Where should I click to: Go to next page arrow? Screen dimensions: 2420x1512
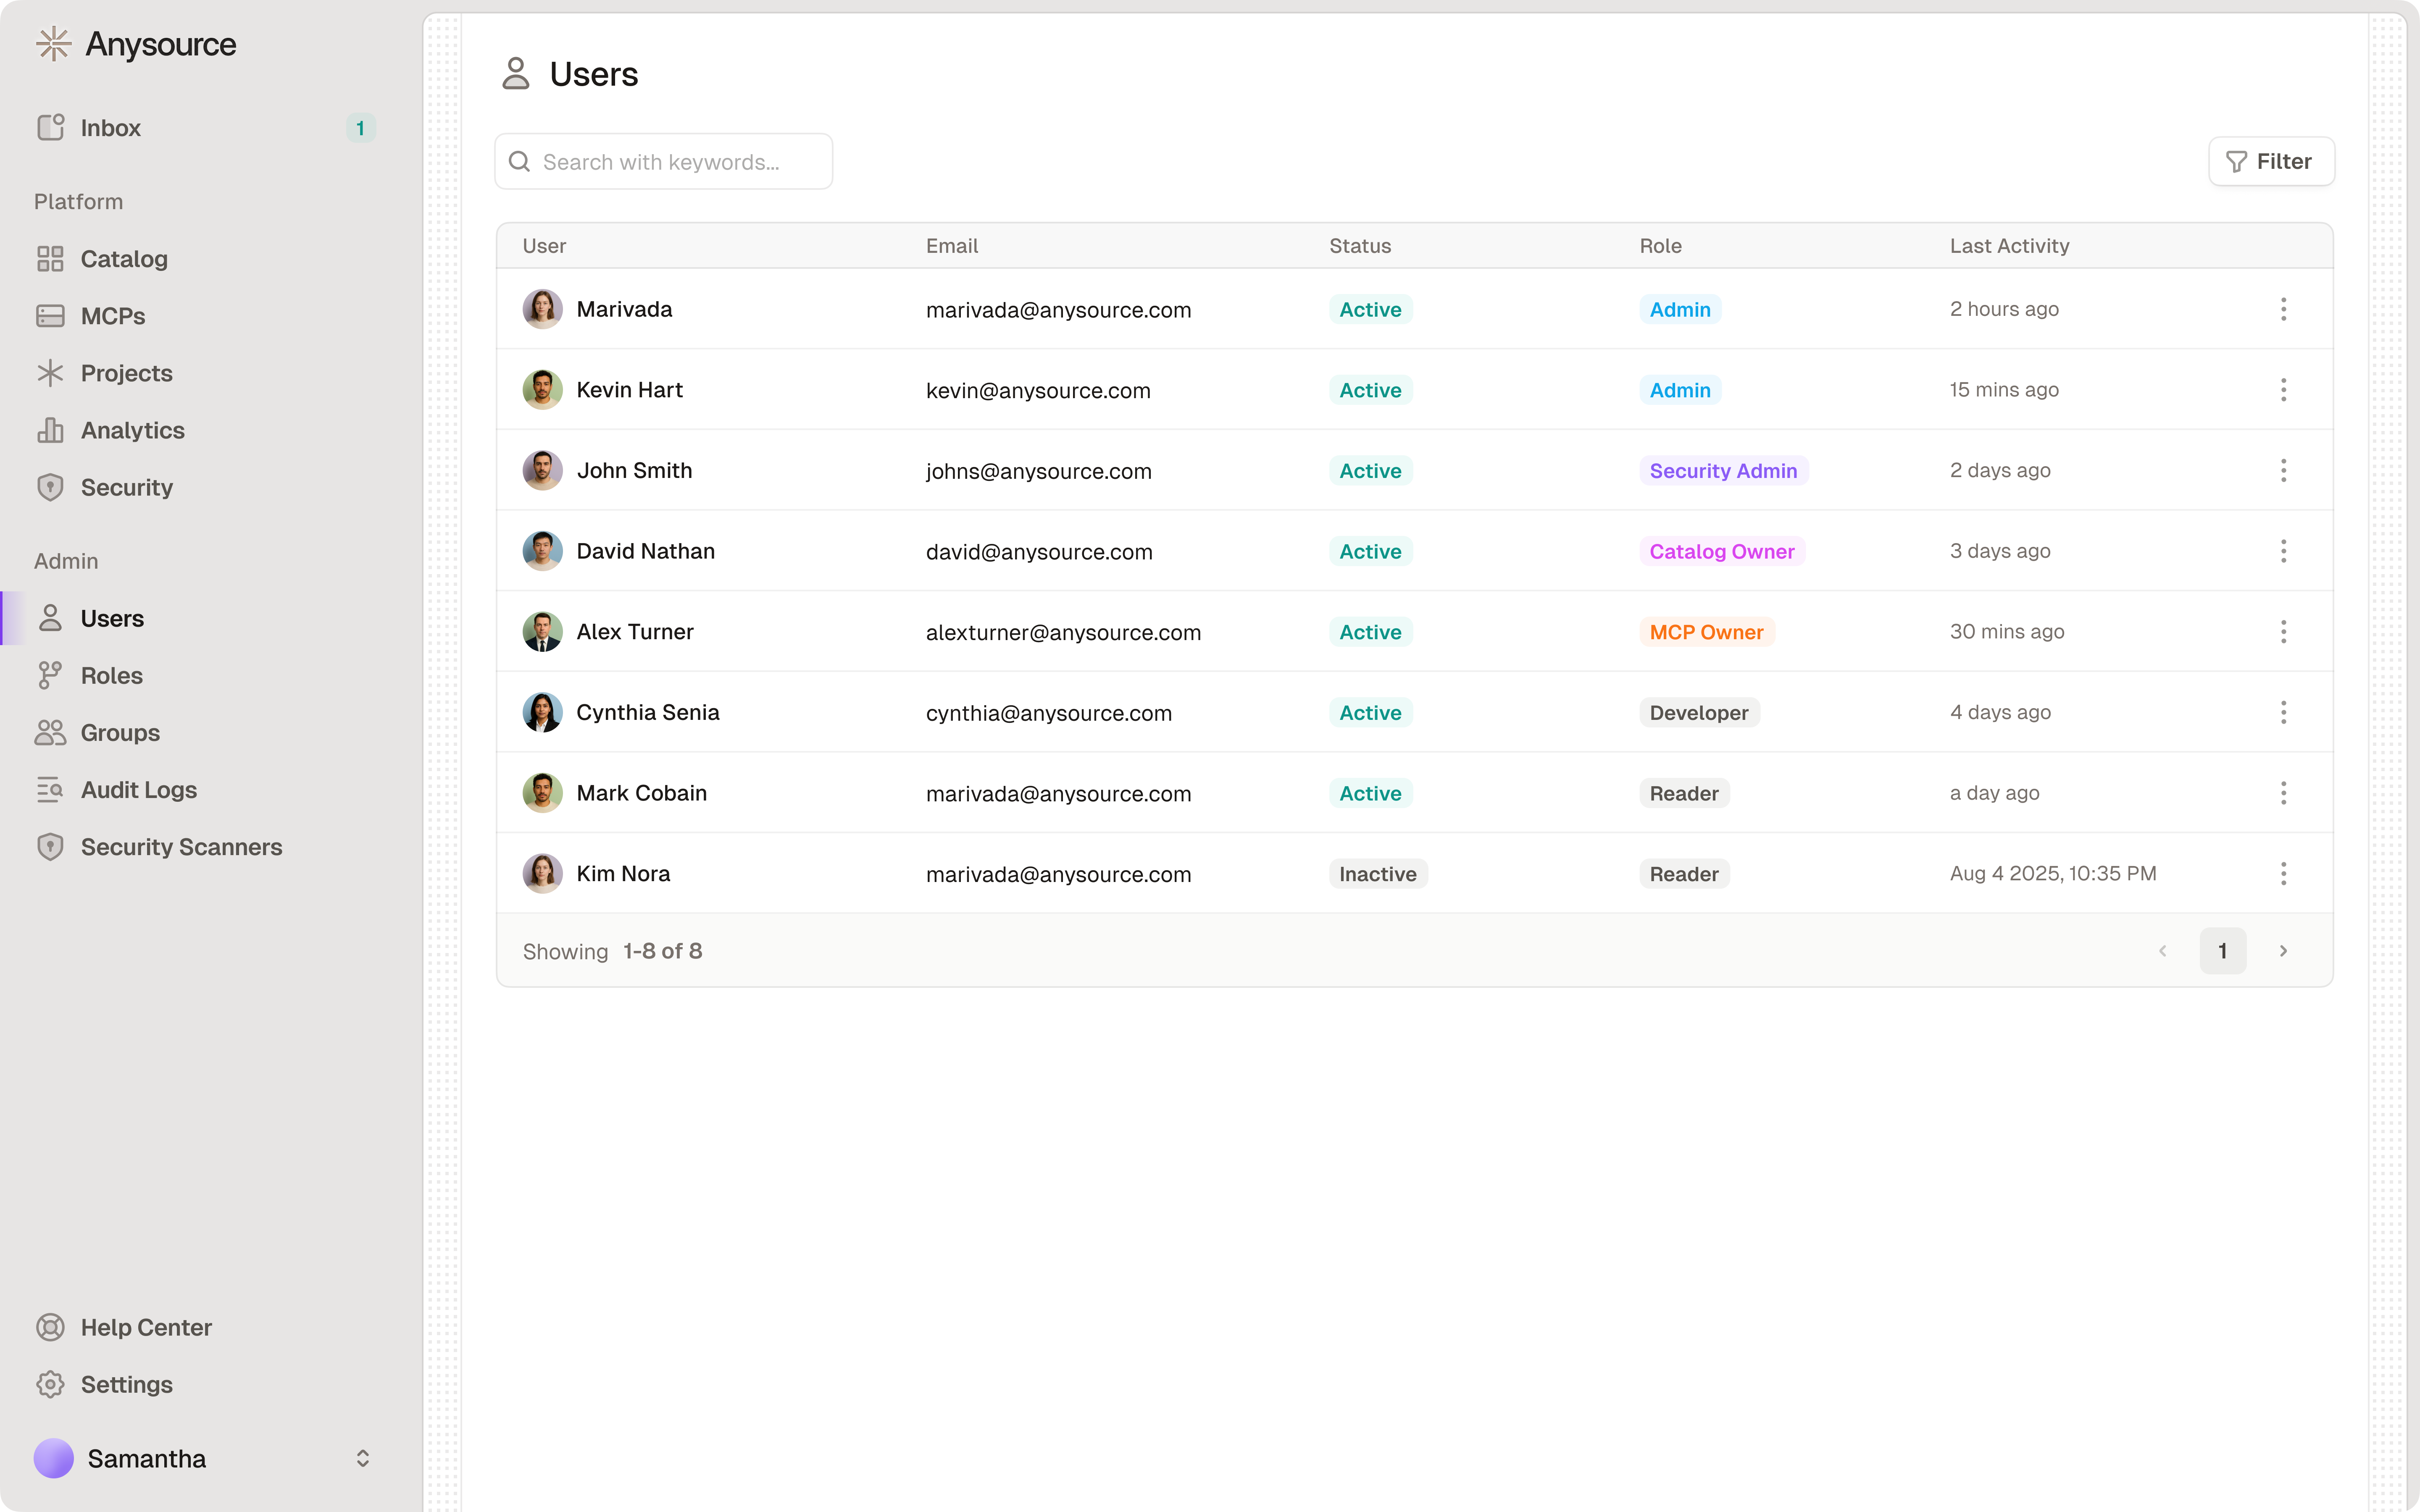(2283, 951)
